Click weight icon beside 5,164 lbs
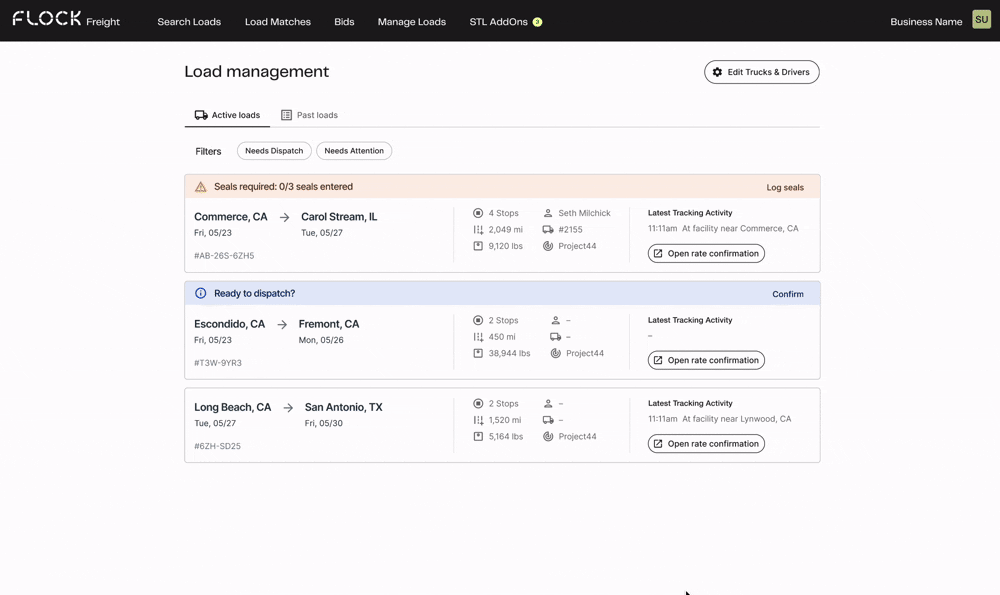The width and height of the screenshot is (1000, 595). (x=478, y=437)
